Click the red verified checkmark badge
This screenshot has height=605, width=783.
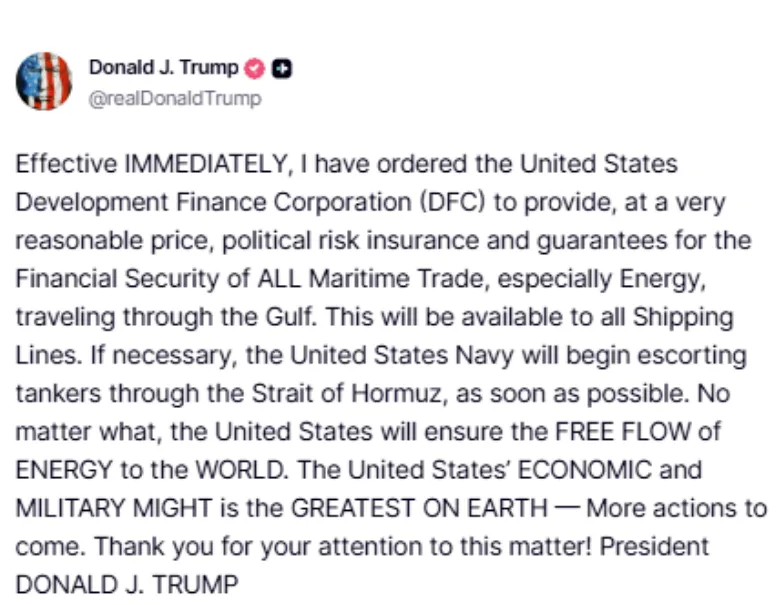tap(255, 68)
